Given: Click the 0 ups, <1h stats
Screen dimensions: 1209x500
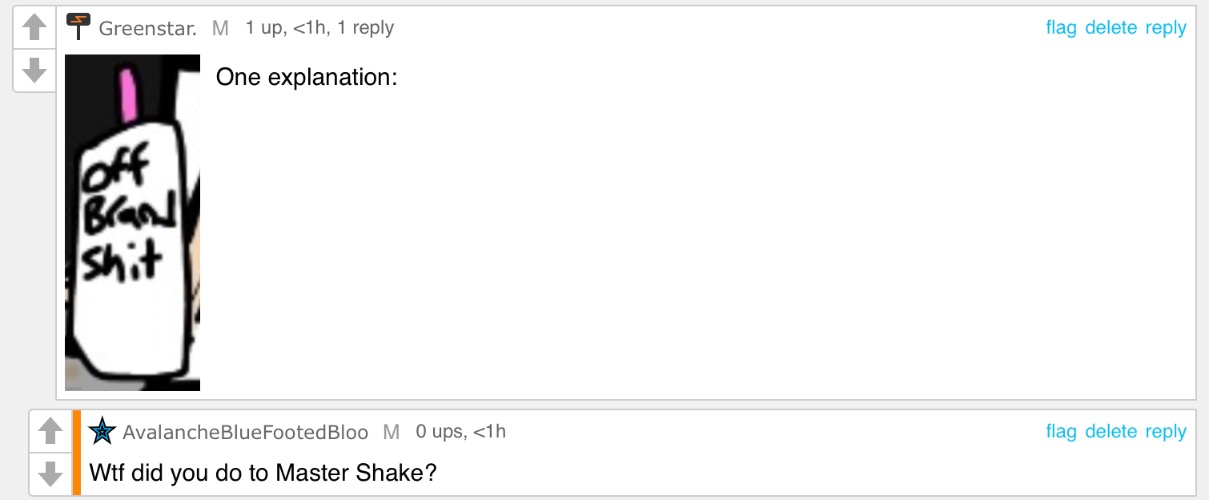Looking at the screenshot, I should (461, 432).
